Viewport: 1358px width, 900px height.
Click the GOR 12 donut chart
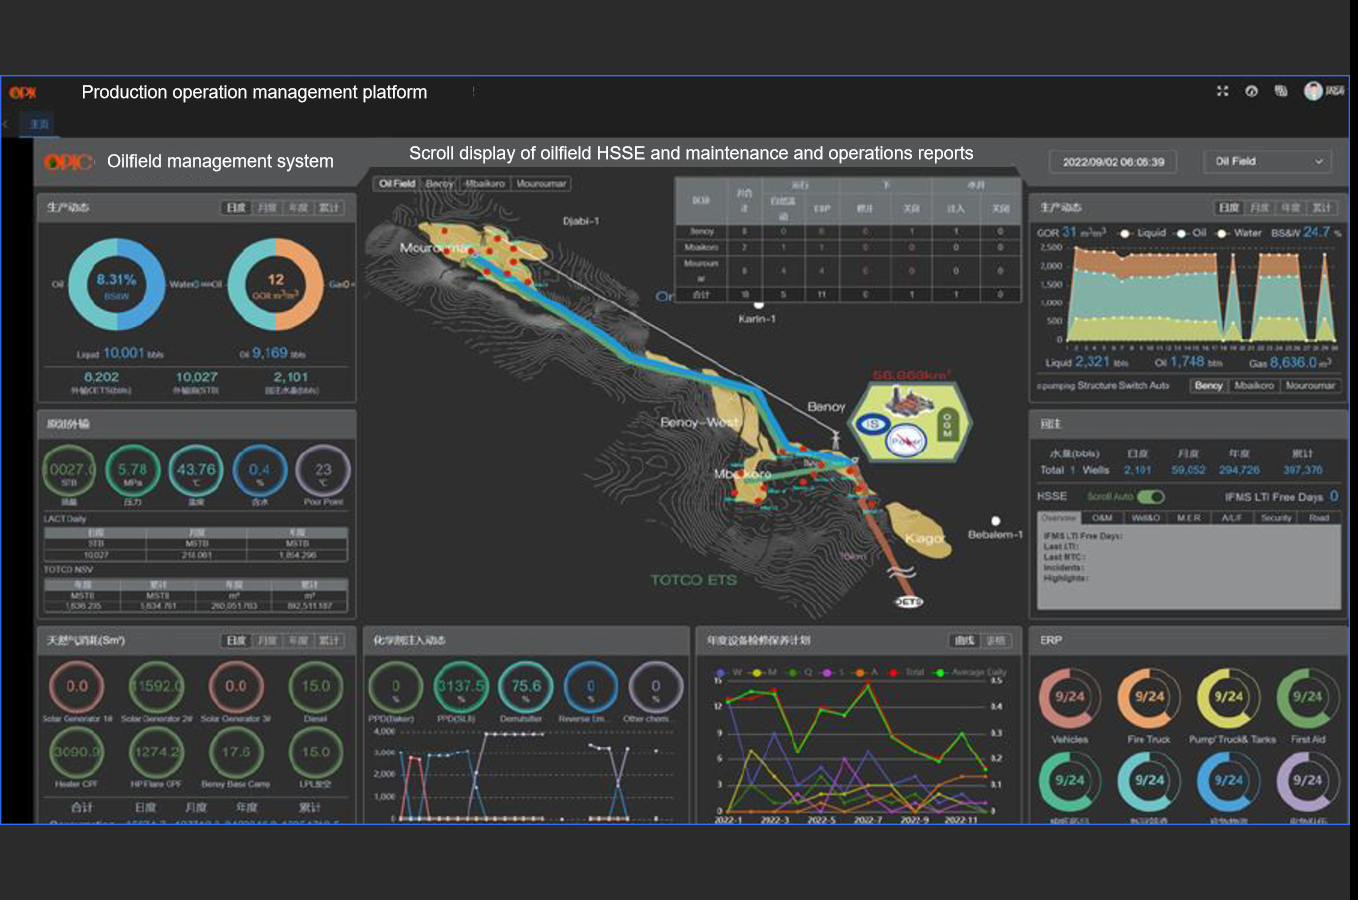pyautogui.click(x=276, y=285)
